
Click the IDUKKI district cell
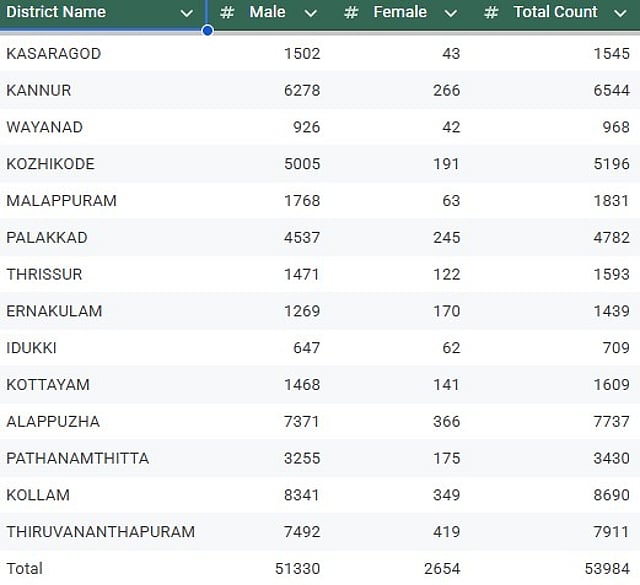pyautogui.click(x=31, y=348)
